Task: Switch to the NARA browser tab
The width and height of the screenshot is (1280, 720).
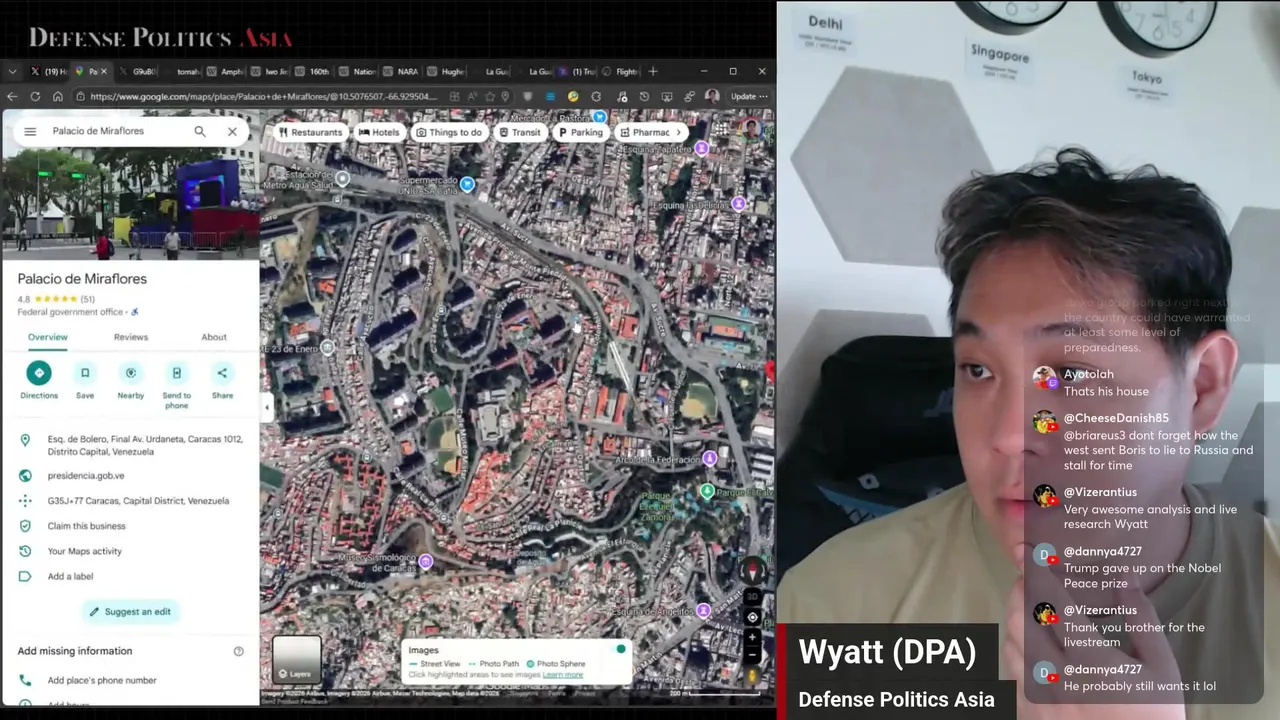Action: [402, 71]
